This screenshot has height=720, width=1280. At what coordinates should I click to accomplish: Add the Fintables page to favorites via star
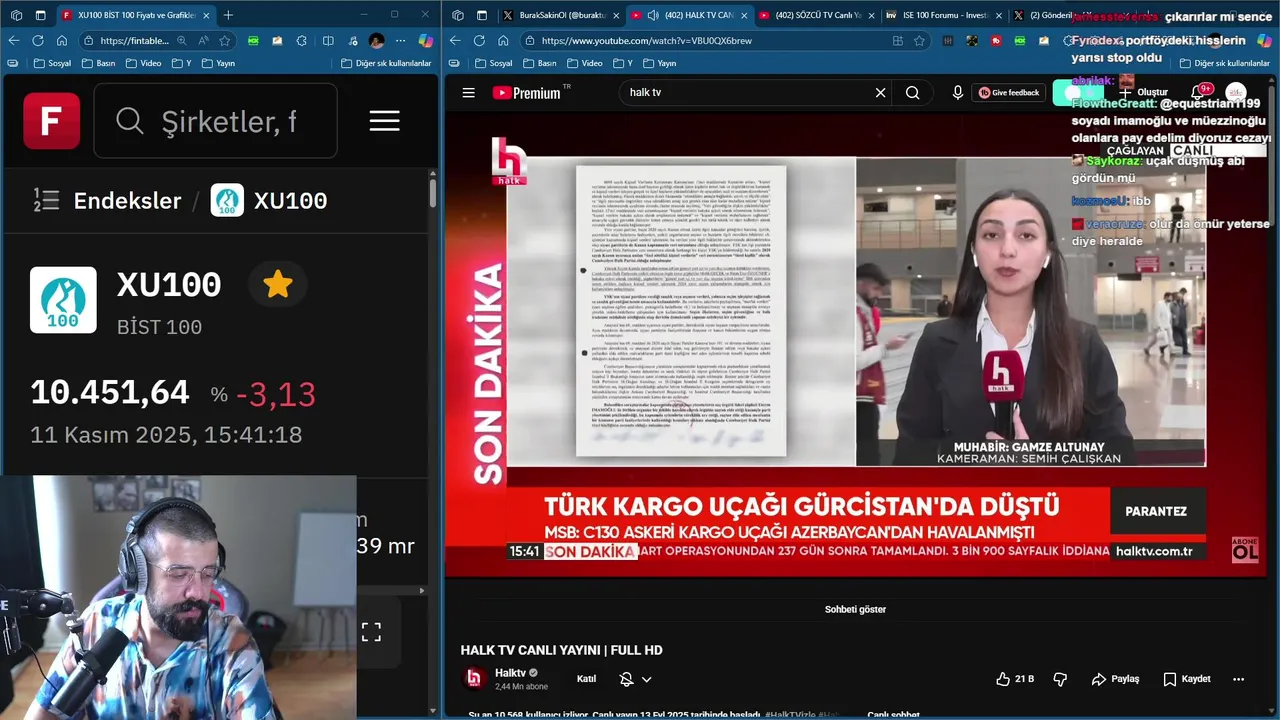coord(225,40)
